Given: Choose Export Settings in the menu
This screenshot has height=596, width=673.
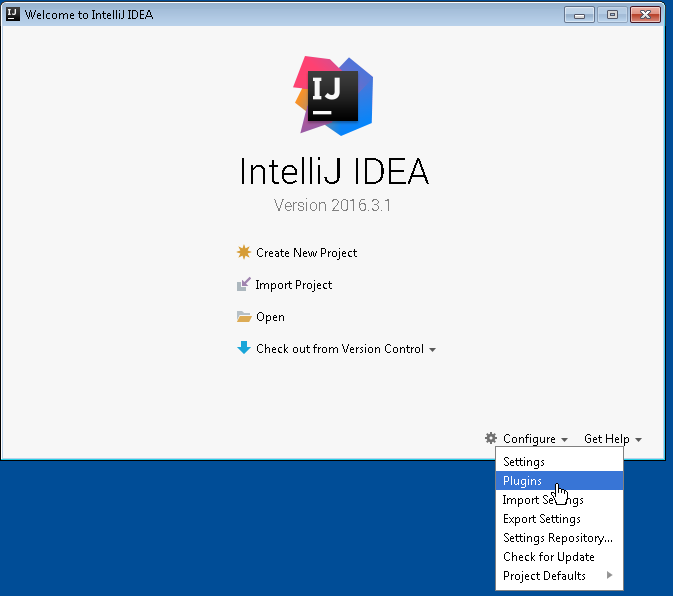Looking at the screenshot, I should pos(559,518).
